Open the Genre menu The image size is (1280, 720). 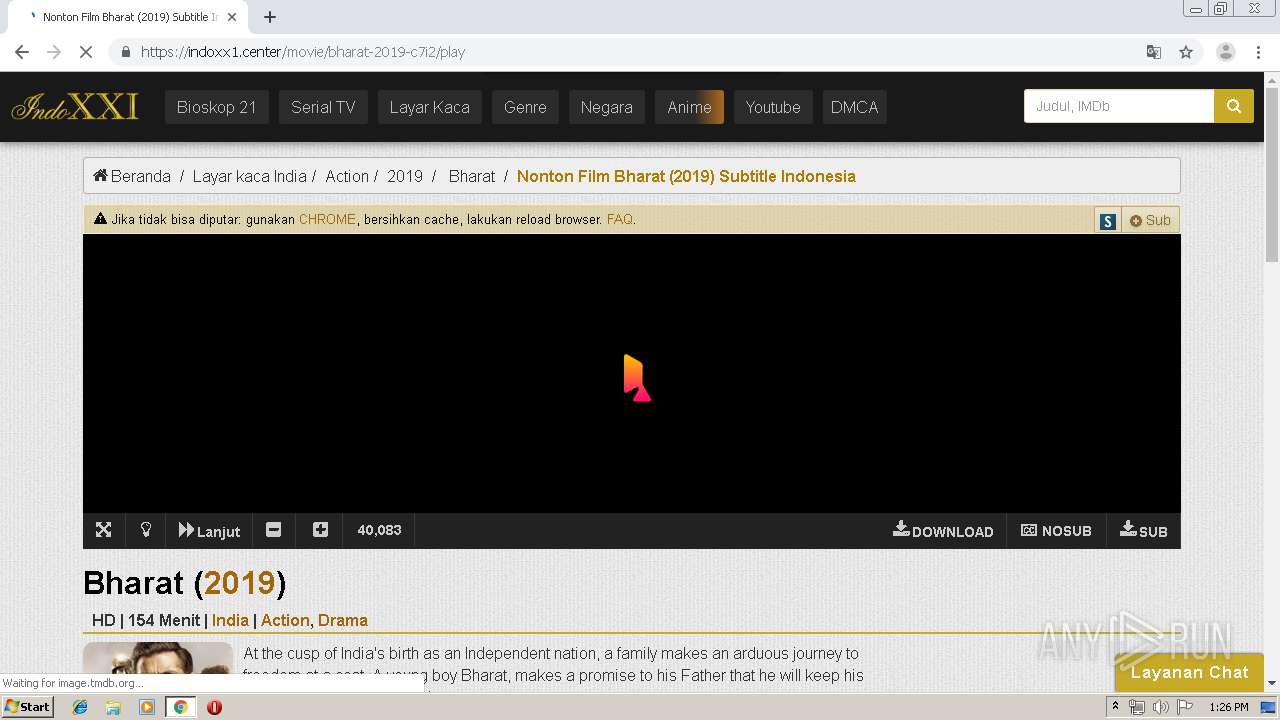coord(525,107)
